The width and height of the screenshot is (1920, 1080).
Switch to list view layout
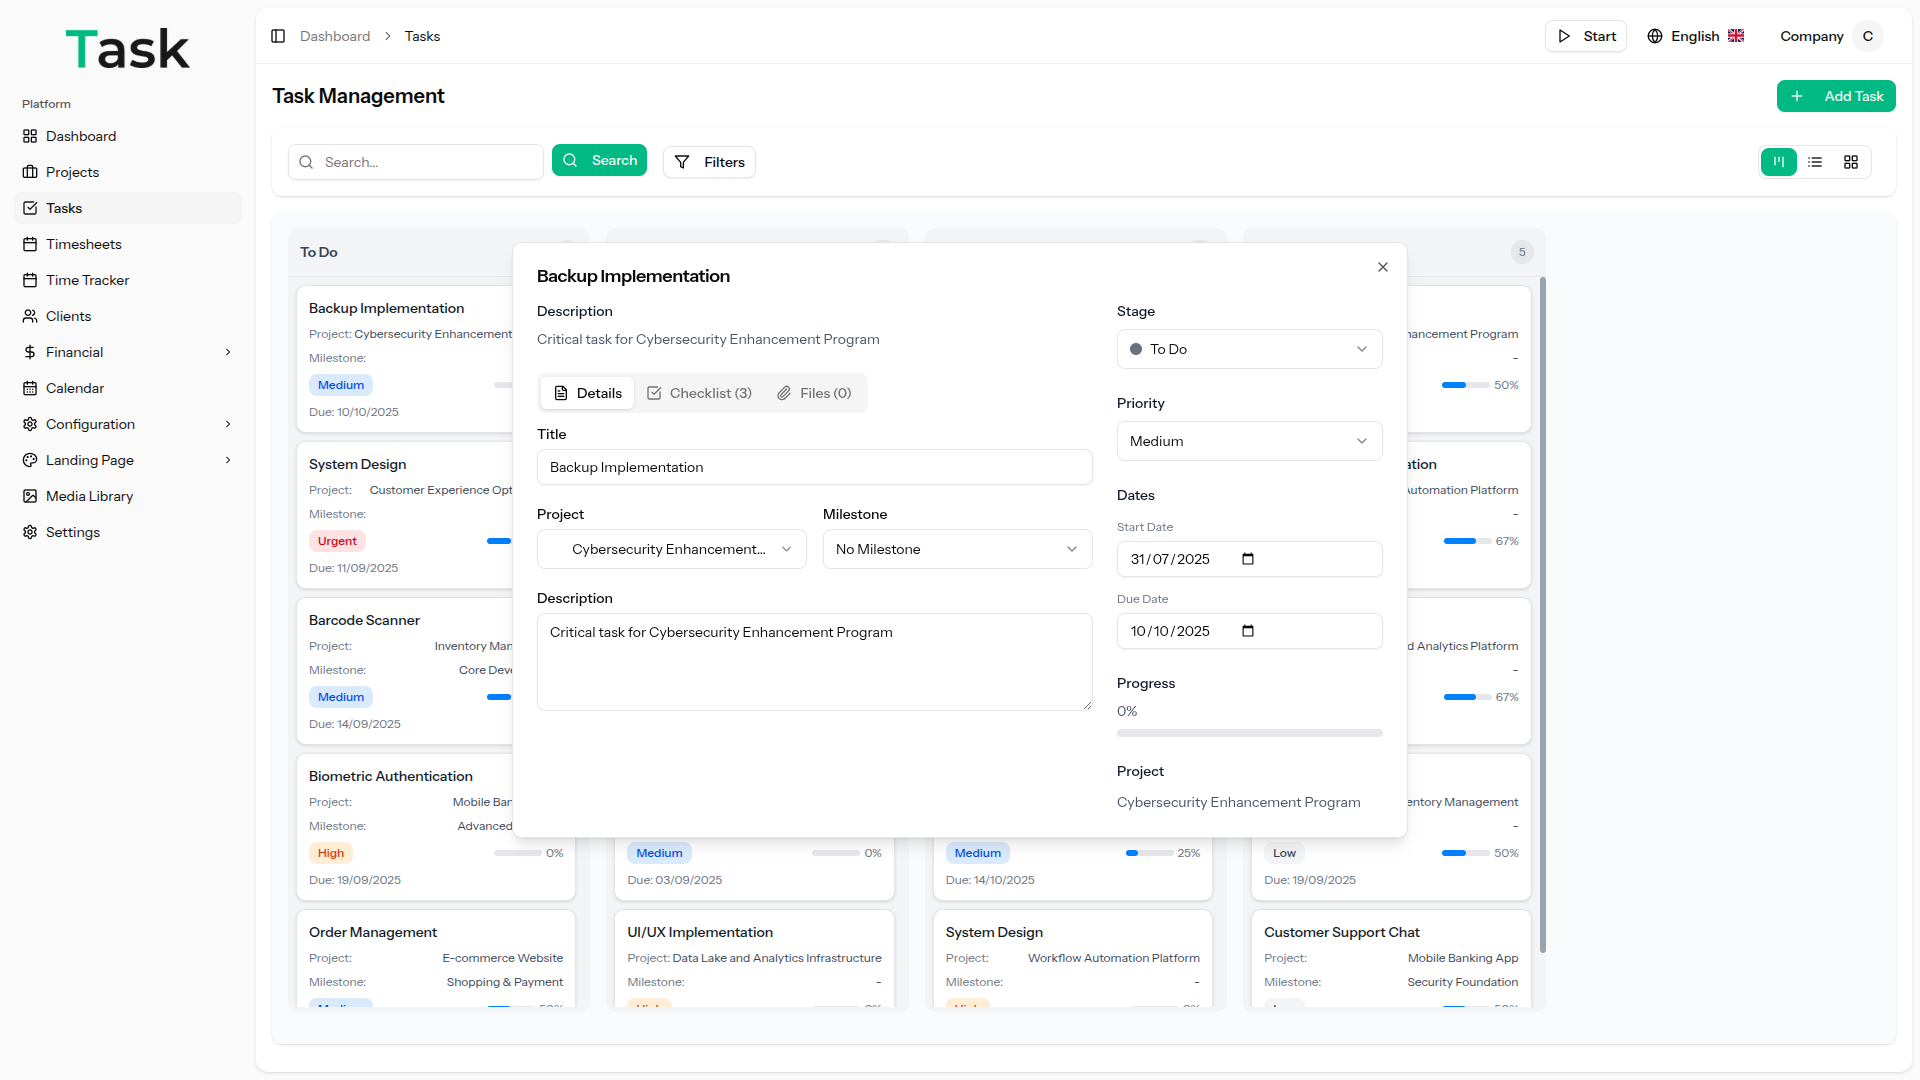(x=1815, y=162)
